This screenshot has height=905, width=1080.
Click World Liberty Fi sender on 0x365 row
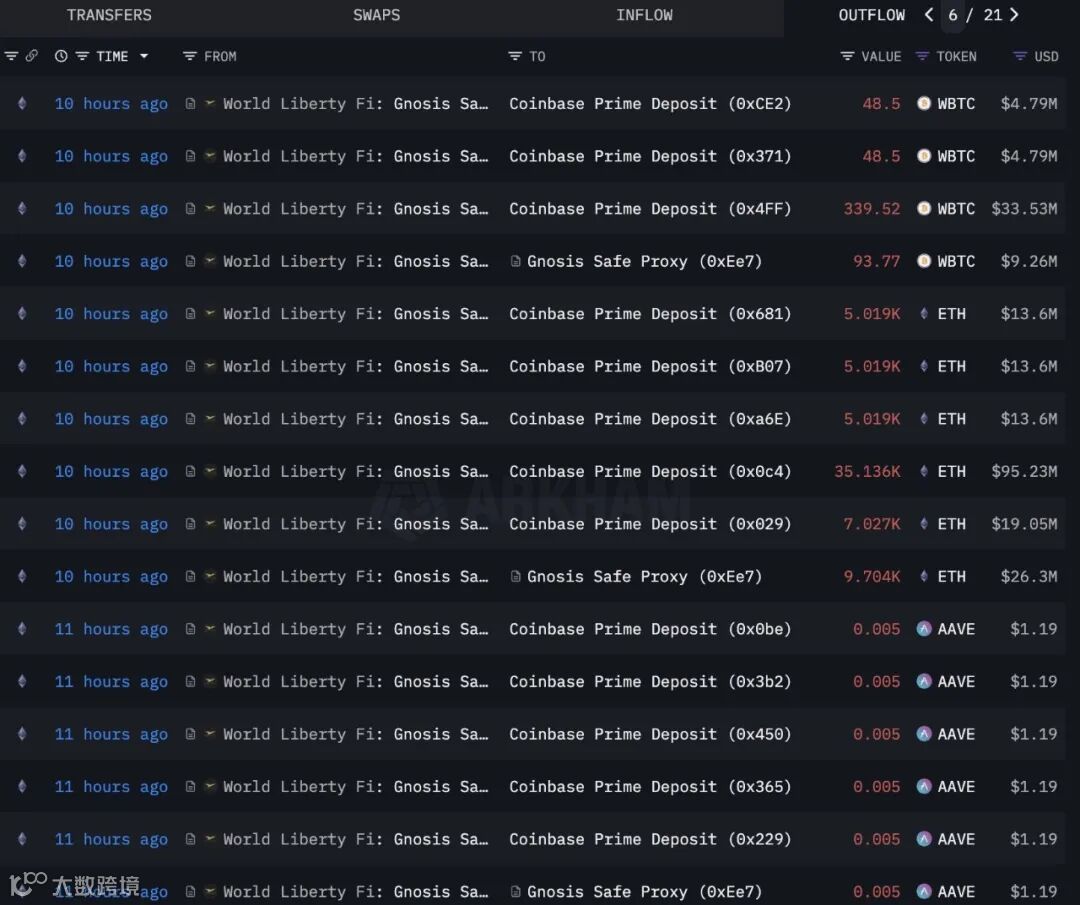click(355, 787)
